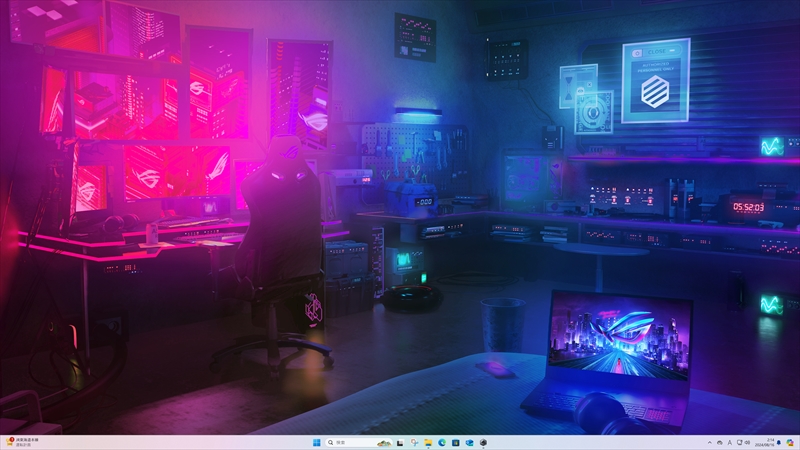This screenshot has height=450, width=800.
Task: Open the Windows Start menu
Action: [x=316, y=442]
